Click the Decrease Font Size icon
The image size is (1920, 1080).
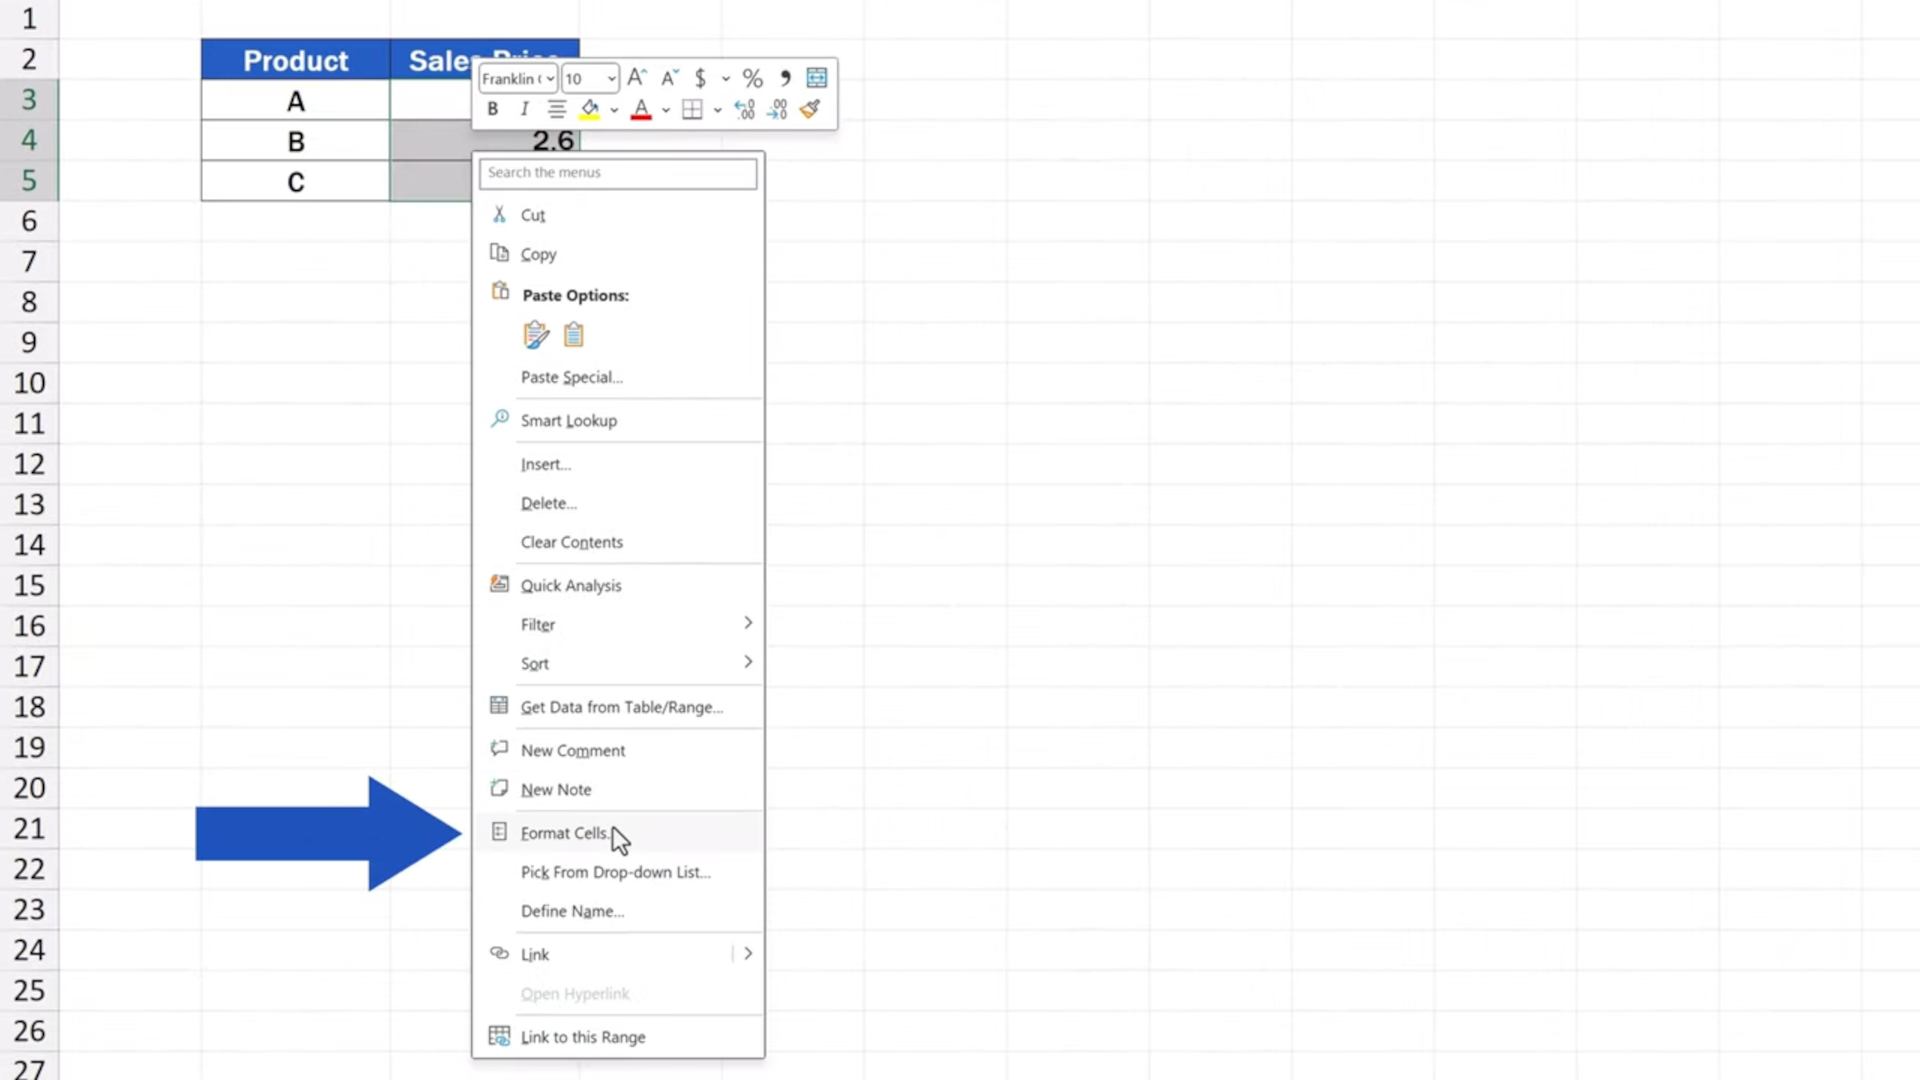pyautogui.click(x=669, y=78)
